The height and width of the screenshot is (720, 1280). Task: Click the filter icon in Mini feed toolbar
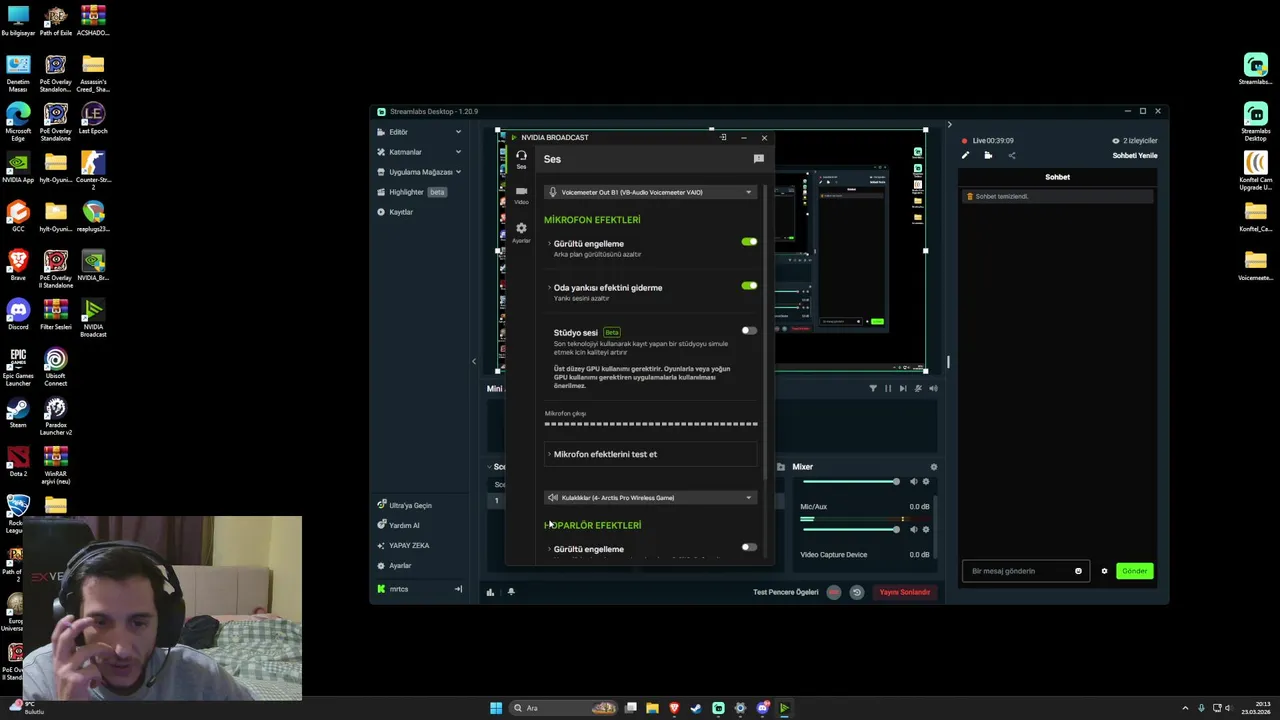click(873, 388)
